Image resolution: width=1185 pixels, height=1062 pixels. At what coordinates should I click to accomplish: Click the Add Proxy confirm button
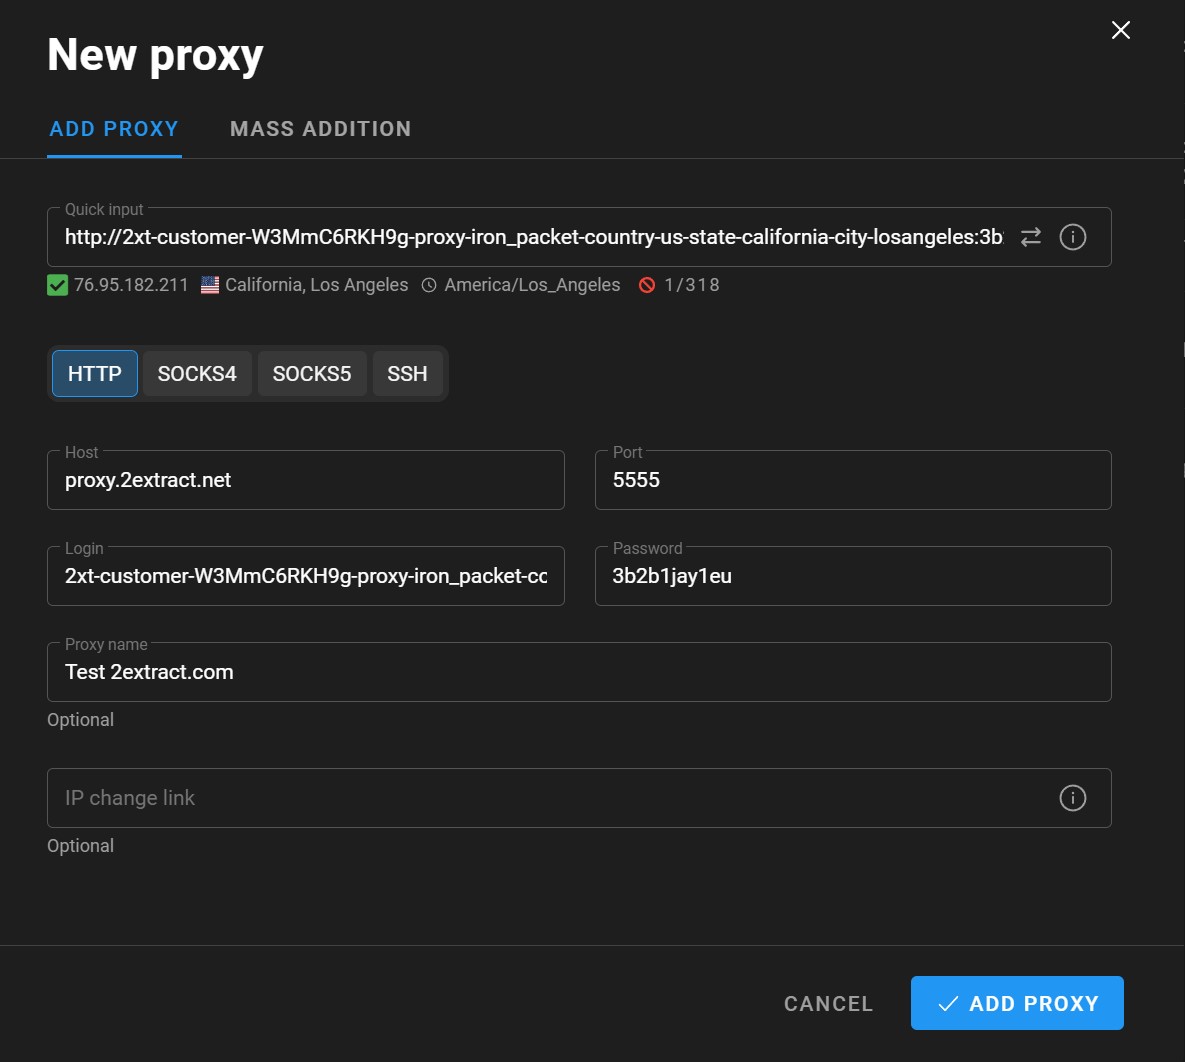[x=1017, y=1003]
